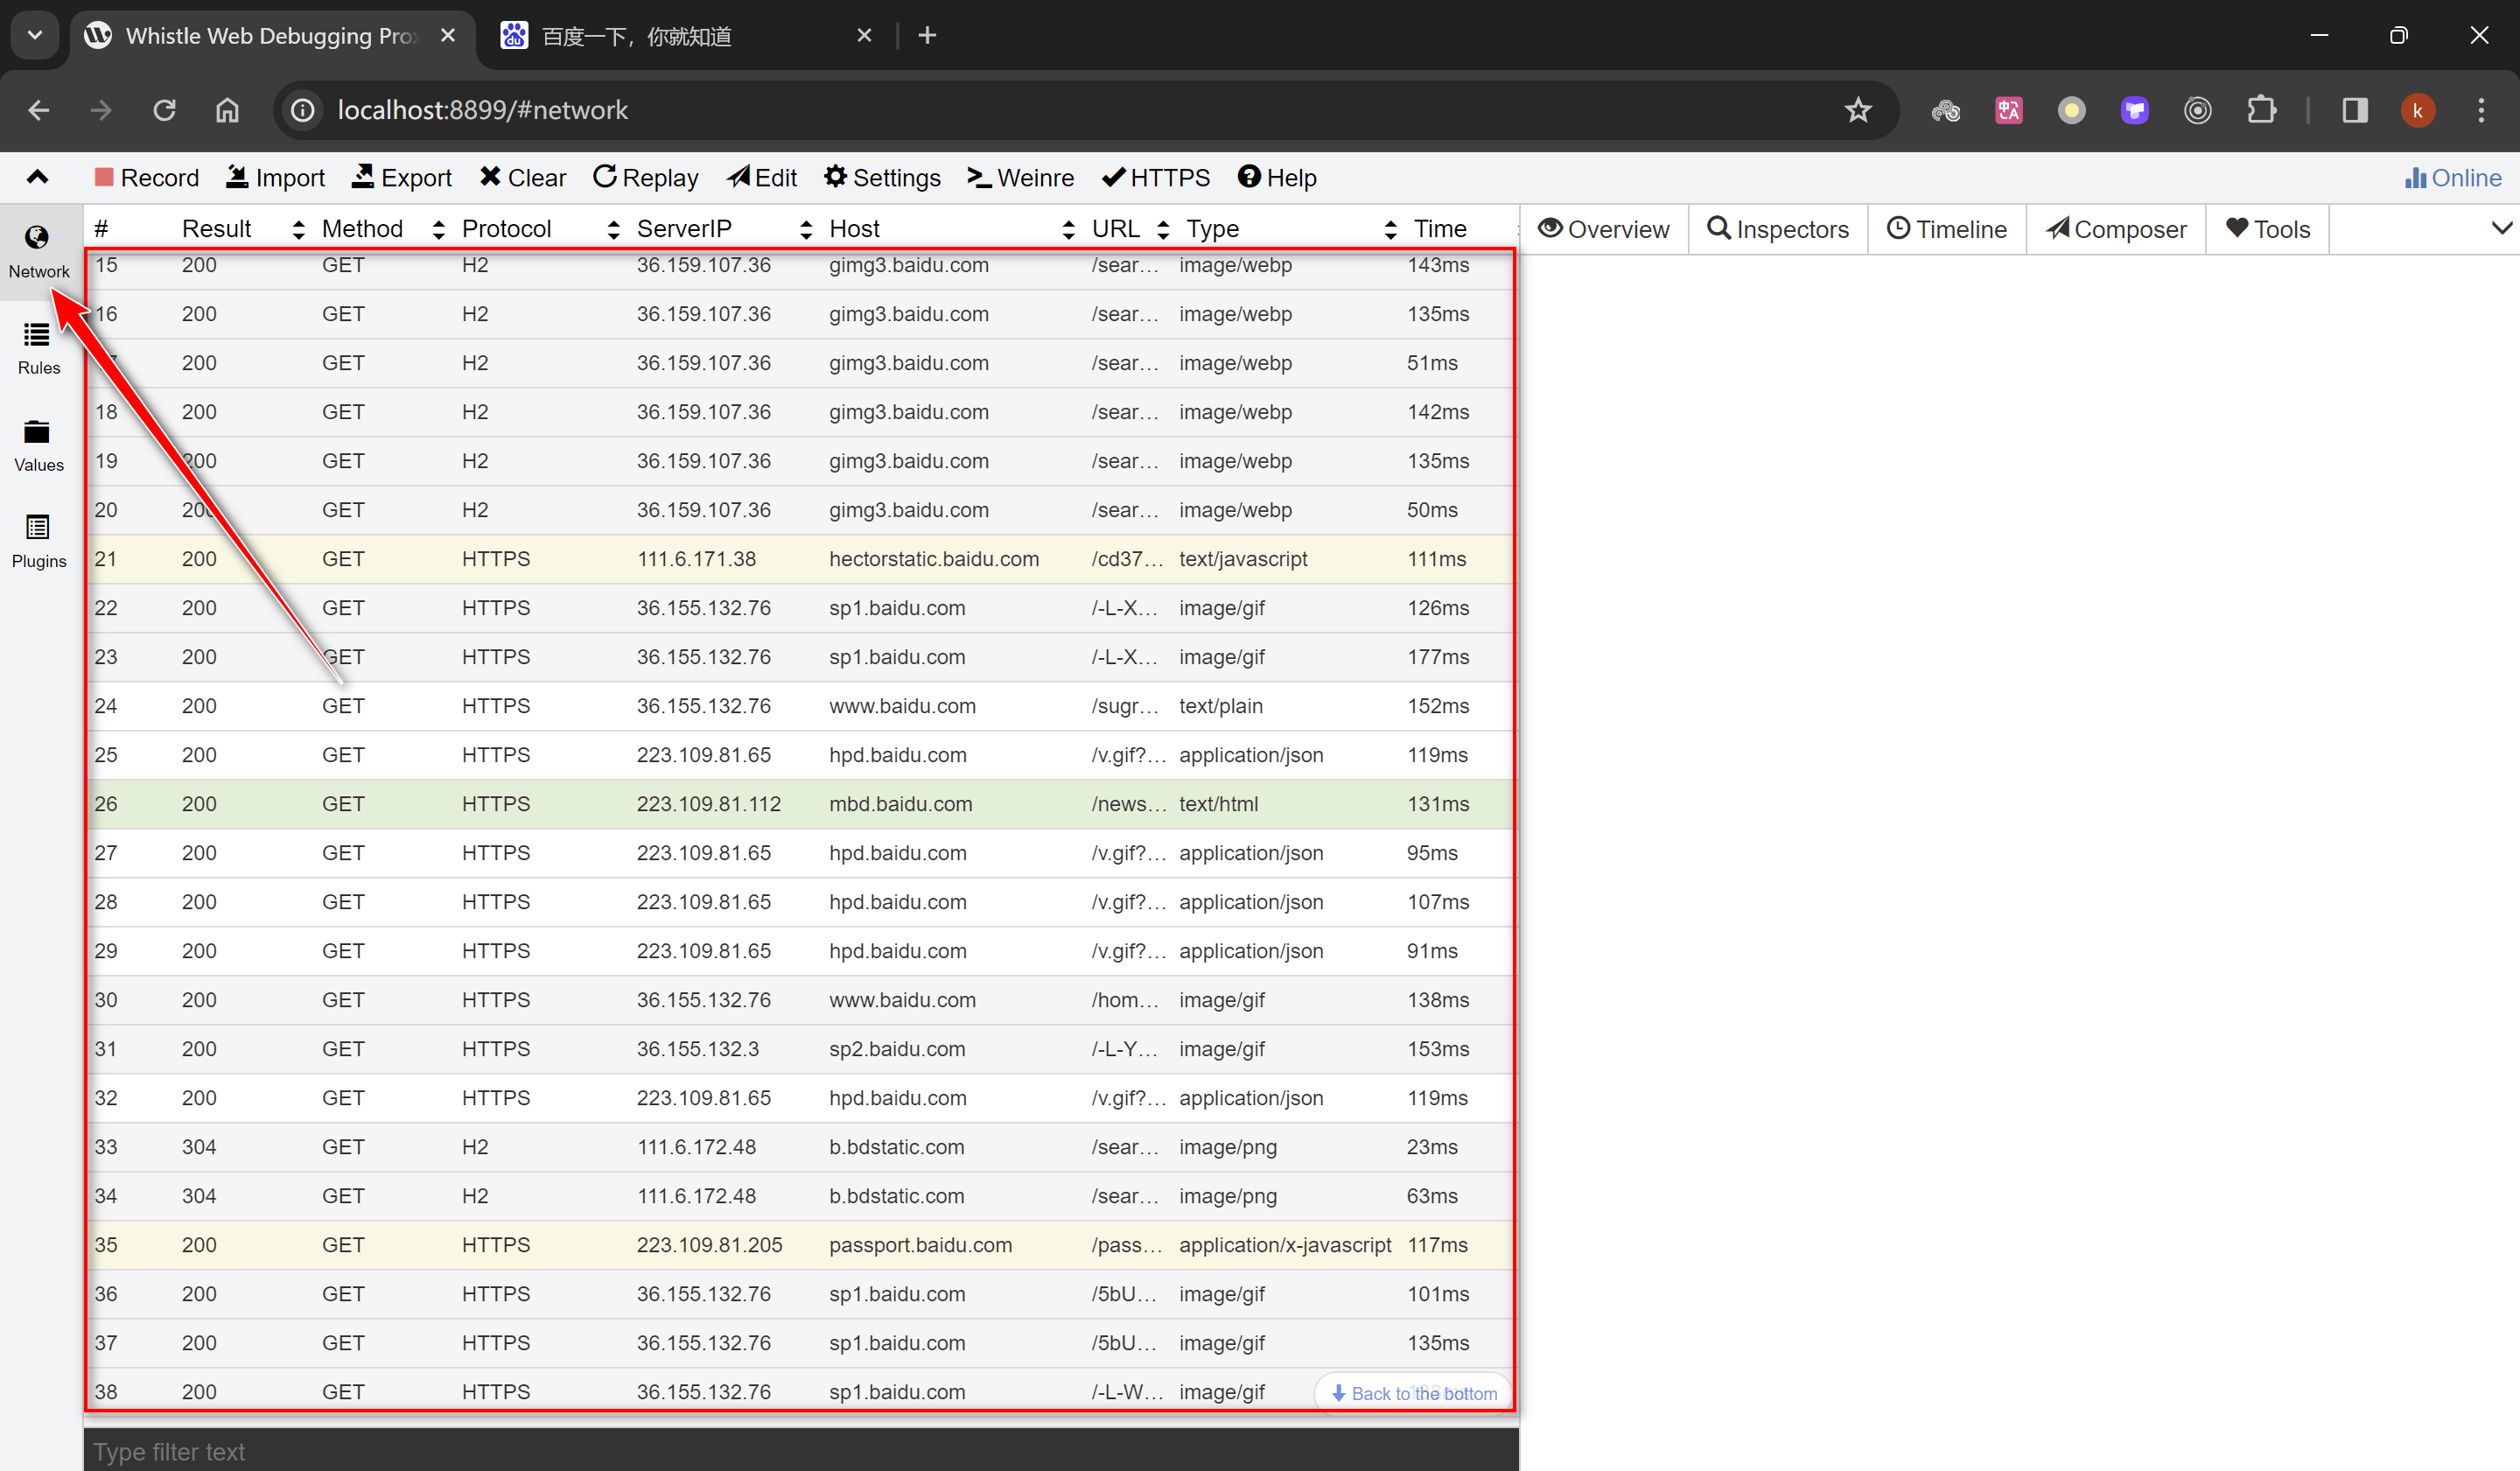
Task: Open the Rules sidebar panel
Action: (38, 347)
